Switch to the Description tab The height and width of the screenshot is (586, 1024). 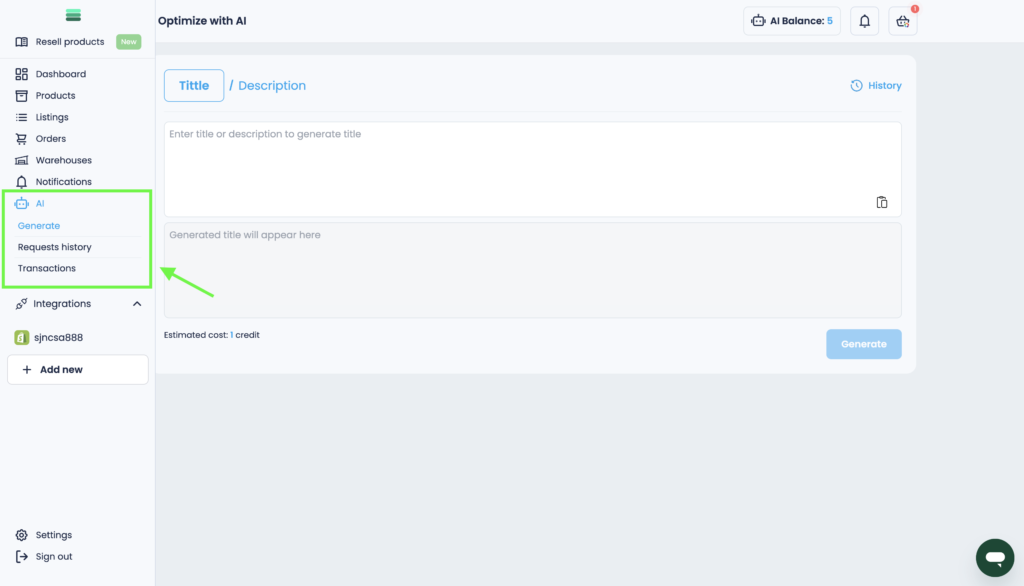pyautogui.click(x=272, y=86)
